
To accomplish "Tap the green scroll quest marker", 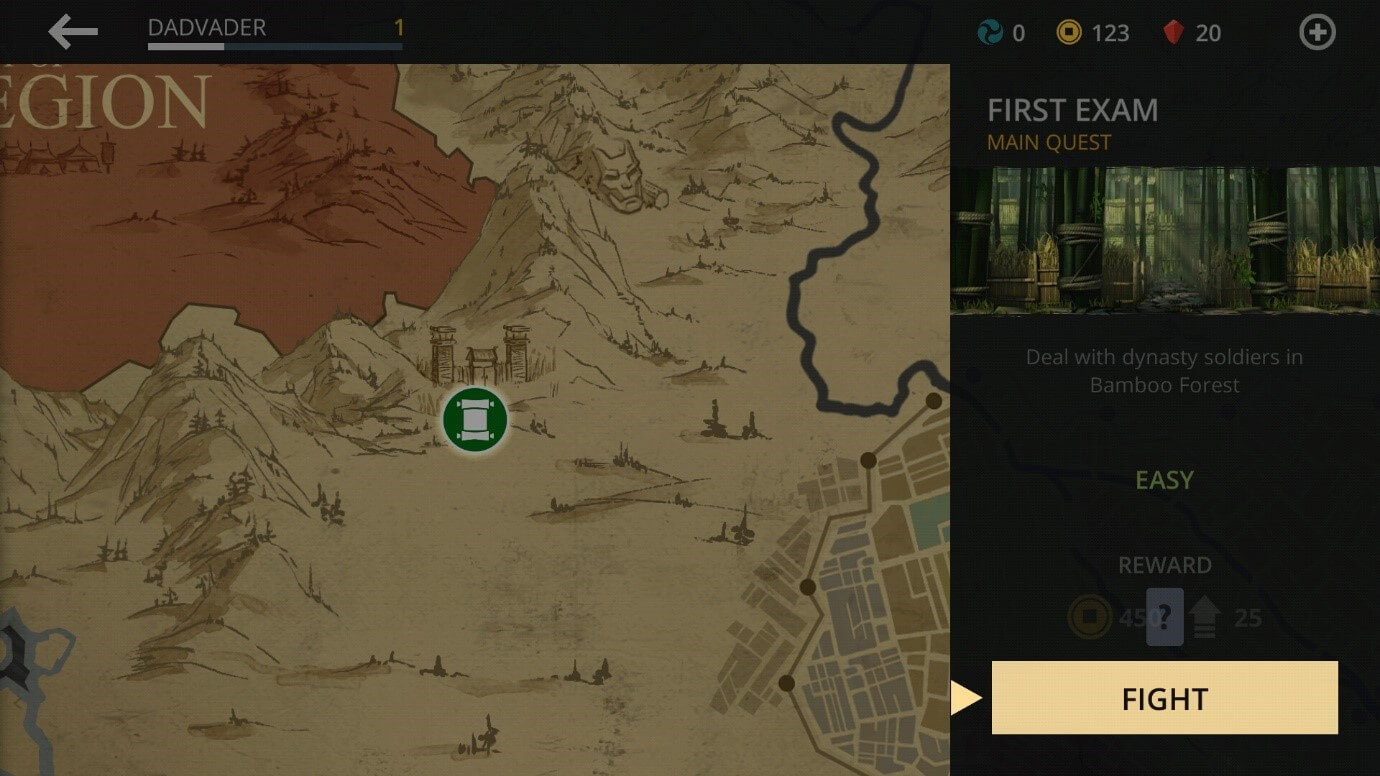I will tap(475, 419).
